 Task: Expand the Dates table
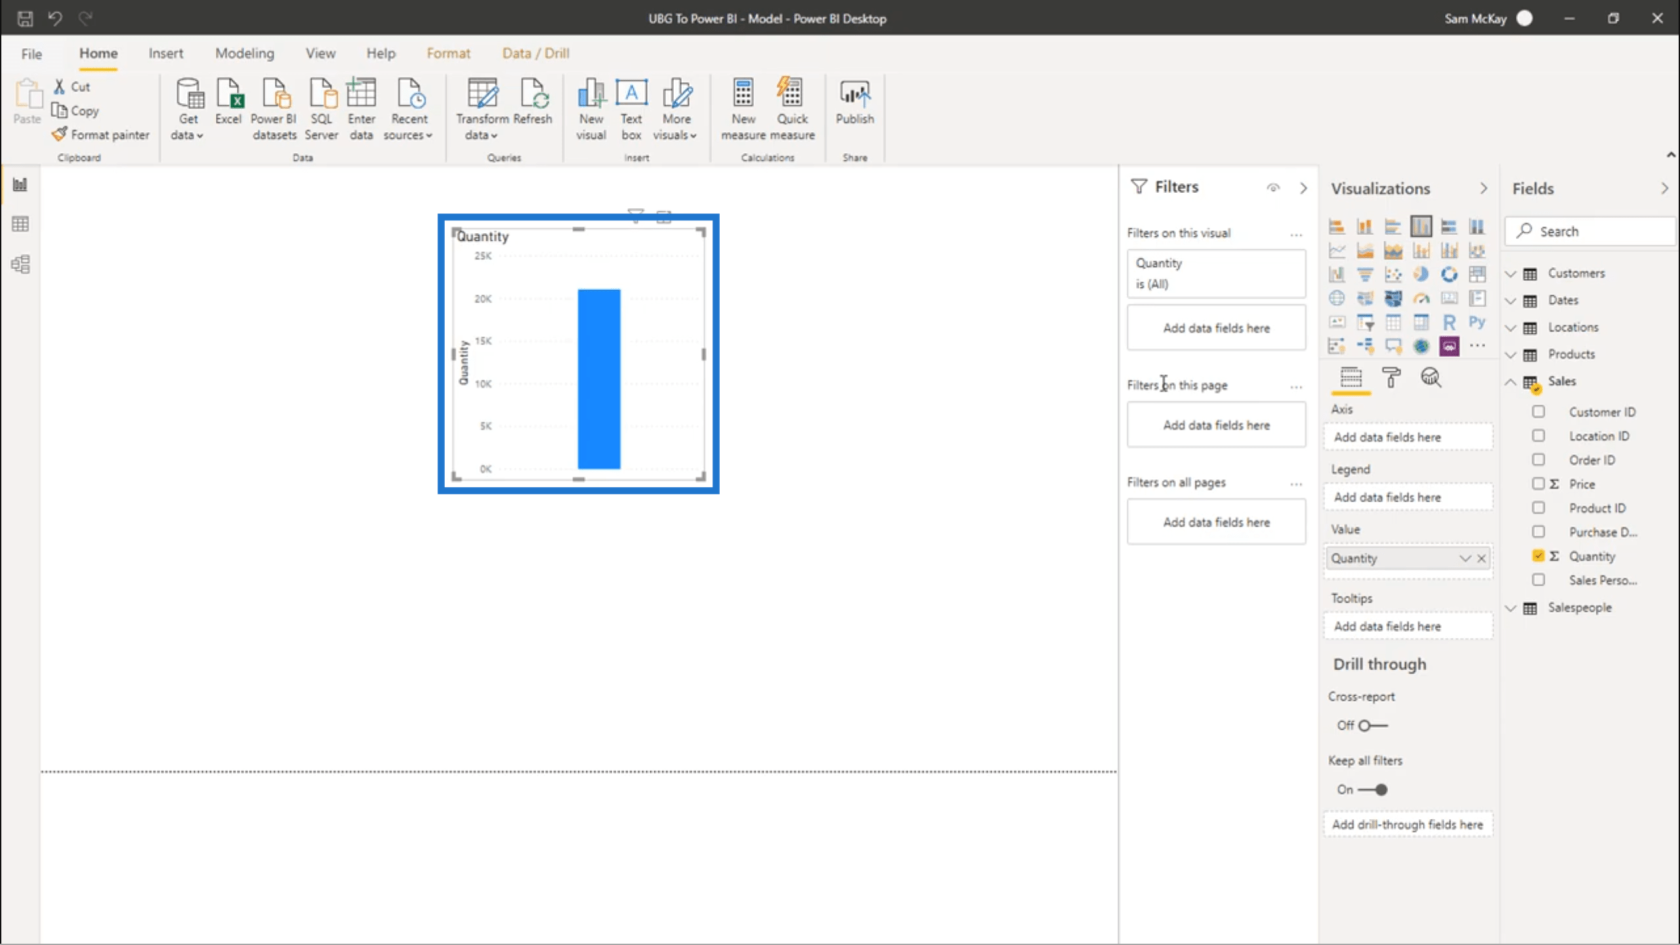point(1511,300)
